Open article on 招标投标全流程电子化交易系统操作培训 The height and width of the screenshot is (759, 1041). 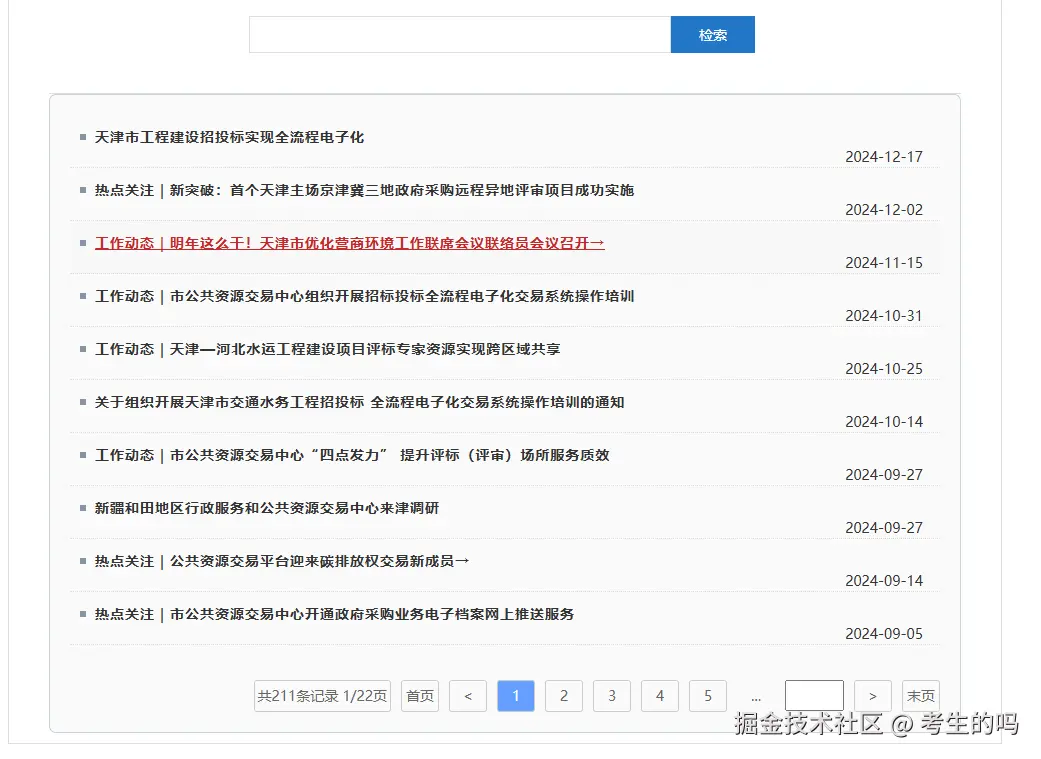pyautogui.click(x=364, y=296)
